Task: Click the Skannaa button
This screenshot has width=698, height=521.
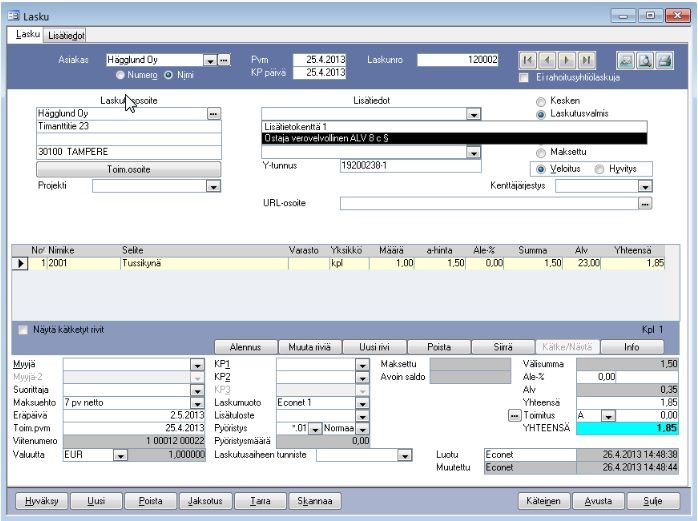Action: pos(315,501)
